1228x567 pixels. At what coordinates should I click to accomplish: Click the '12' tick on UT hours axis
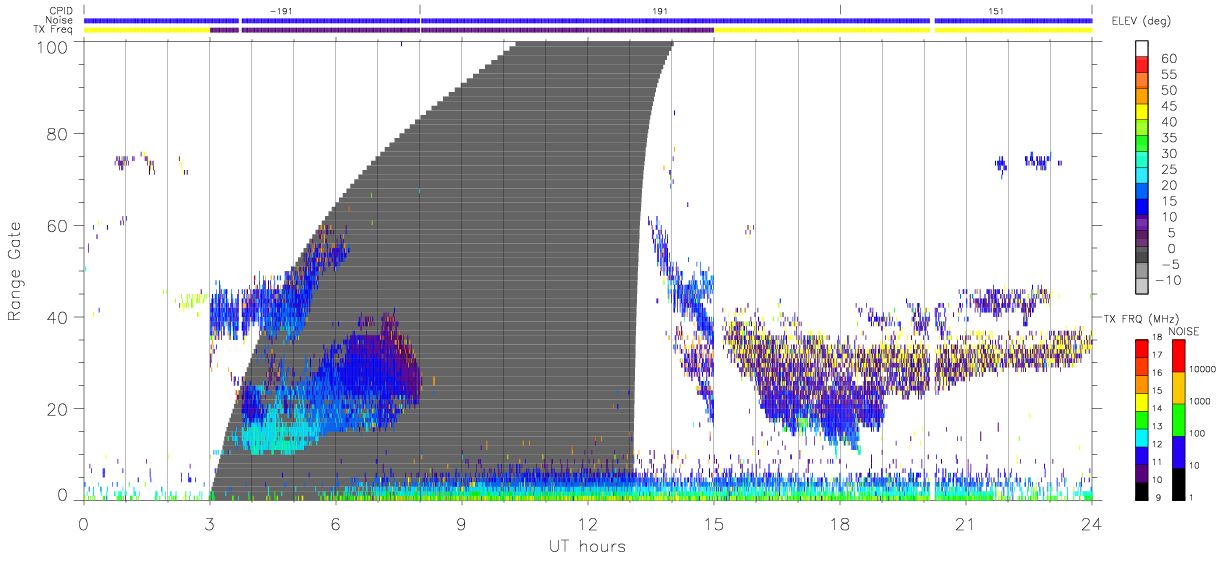click(588, 523)
